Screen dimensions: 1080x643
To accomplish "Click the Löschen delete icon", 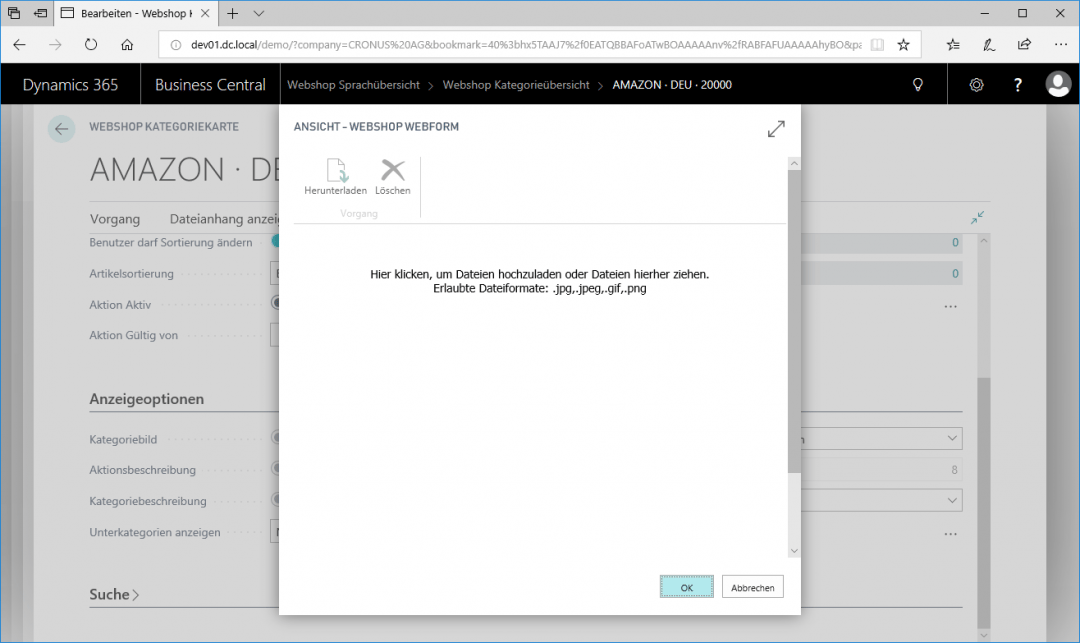I will [x=393, y=170].
